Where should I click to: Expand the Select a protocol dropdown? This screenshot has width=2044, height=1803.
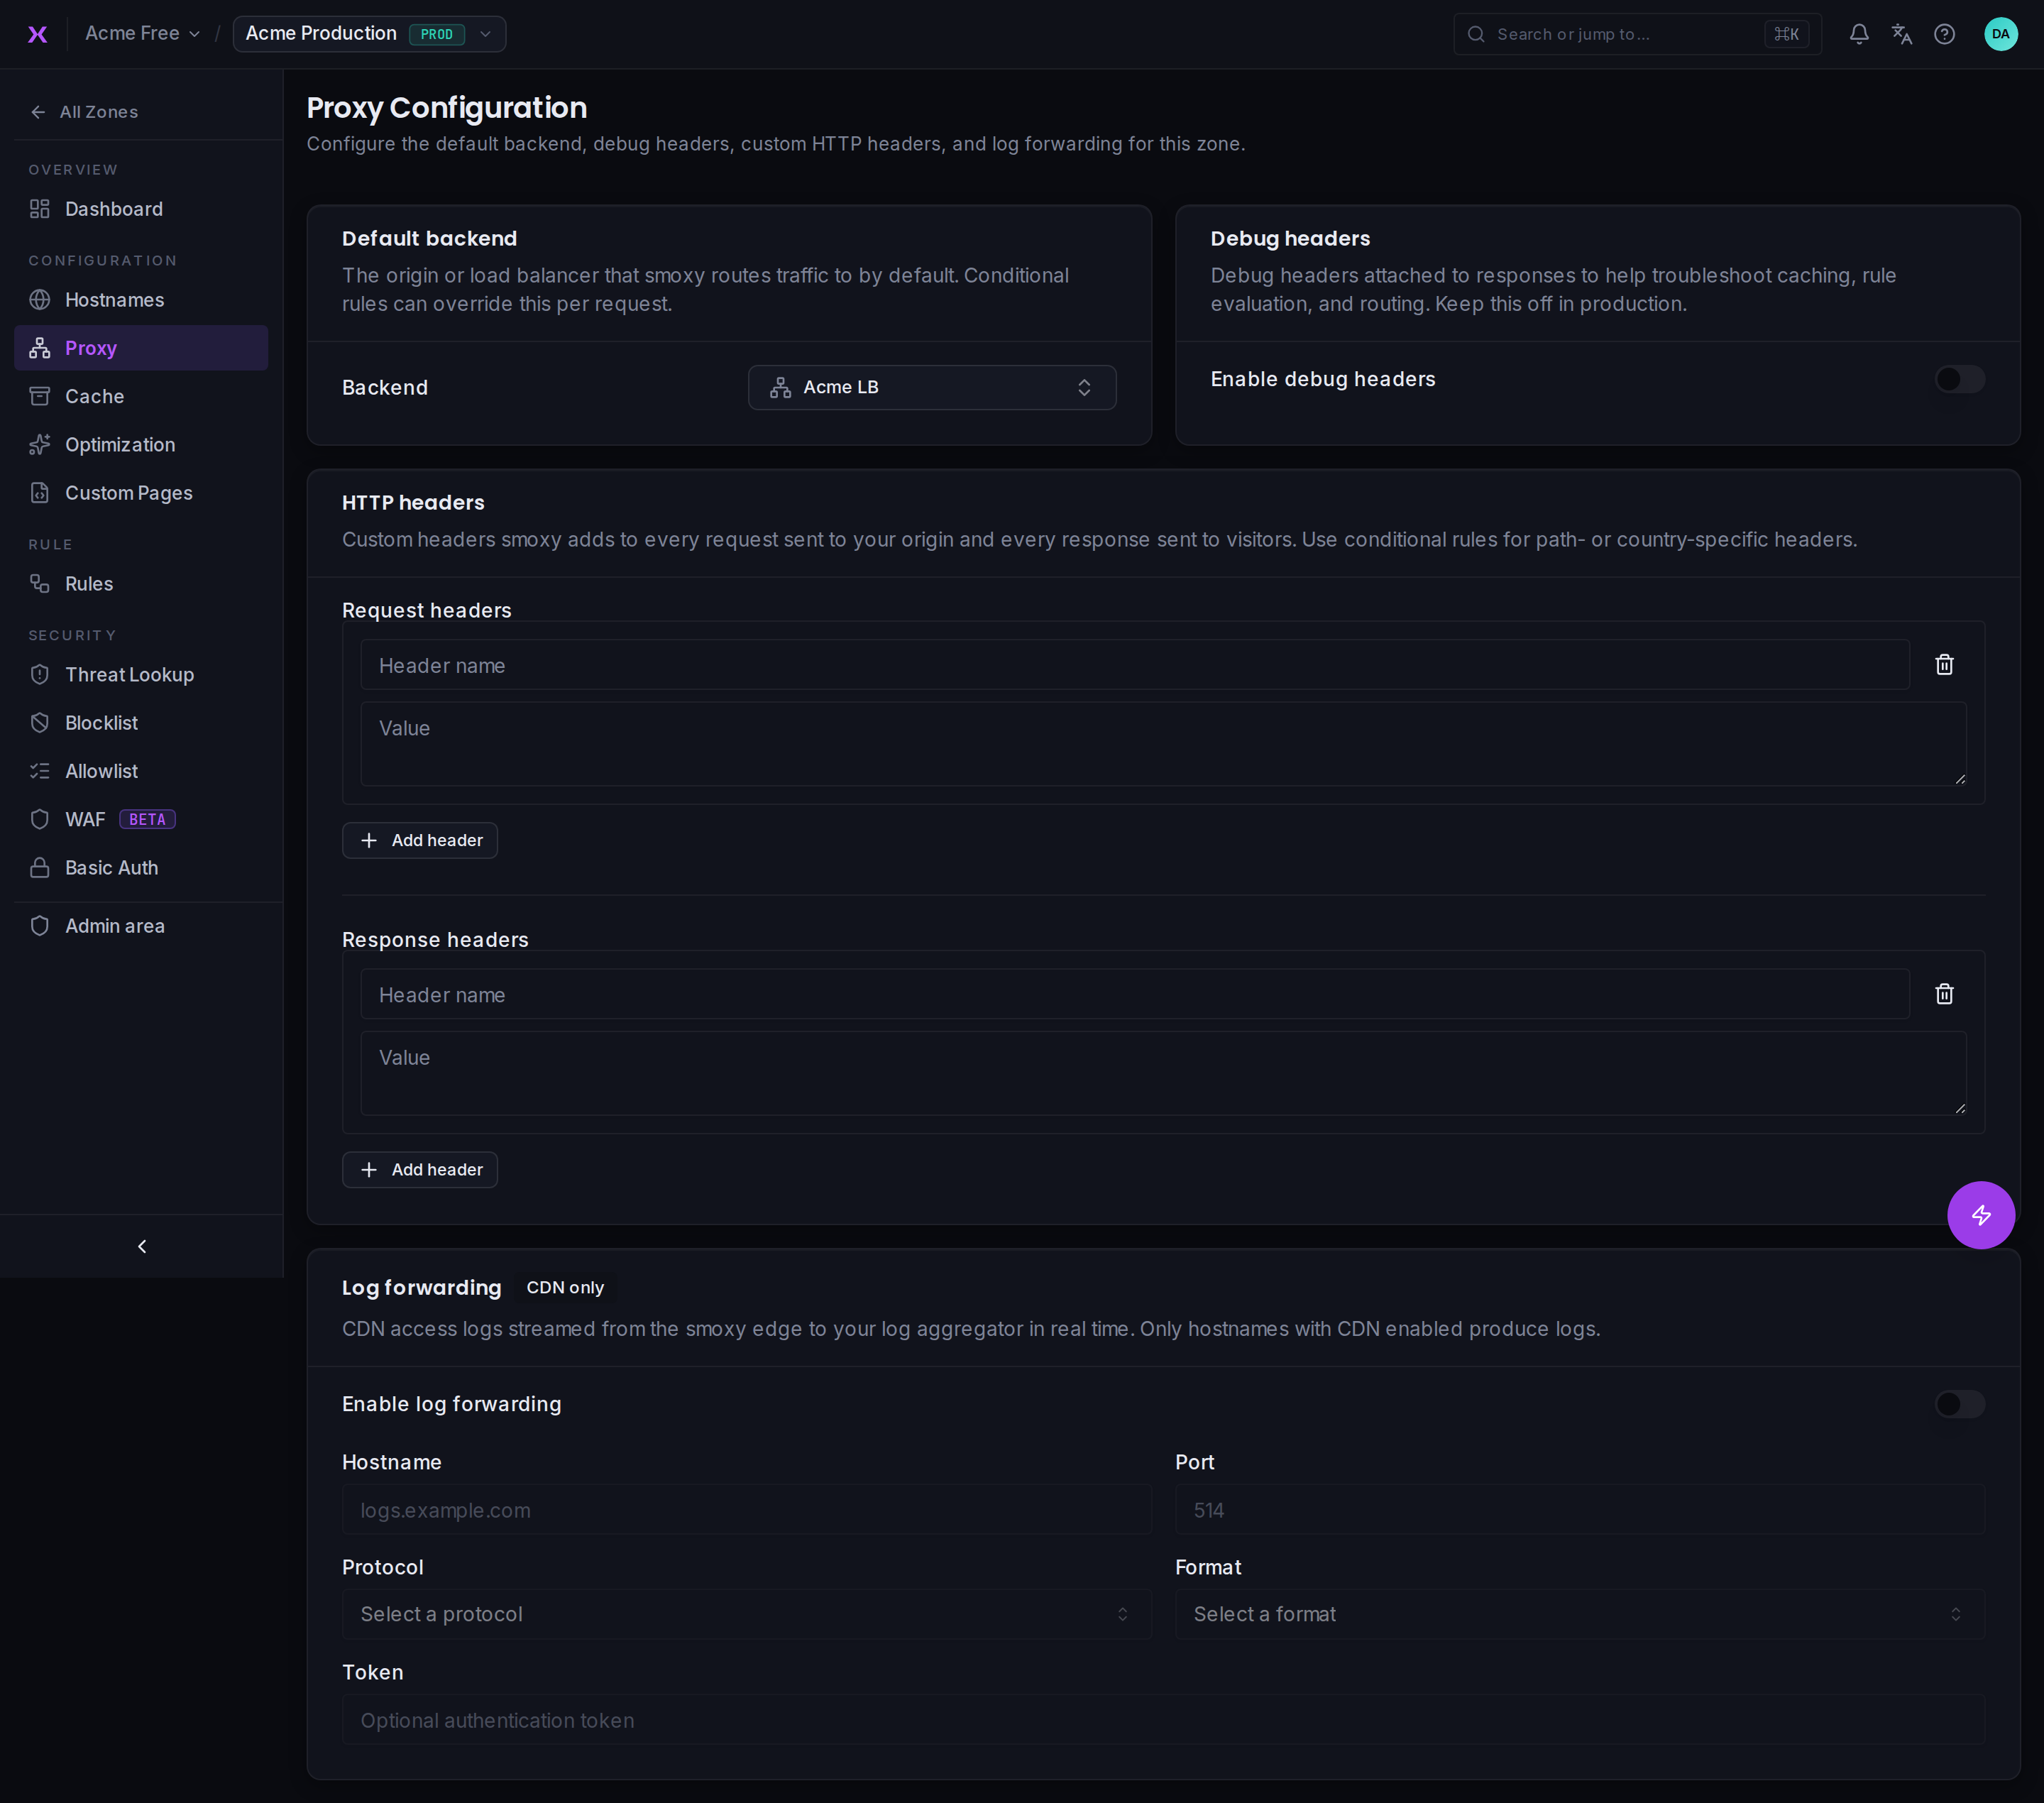746,1614
